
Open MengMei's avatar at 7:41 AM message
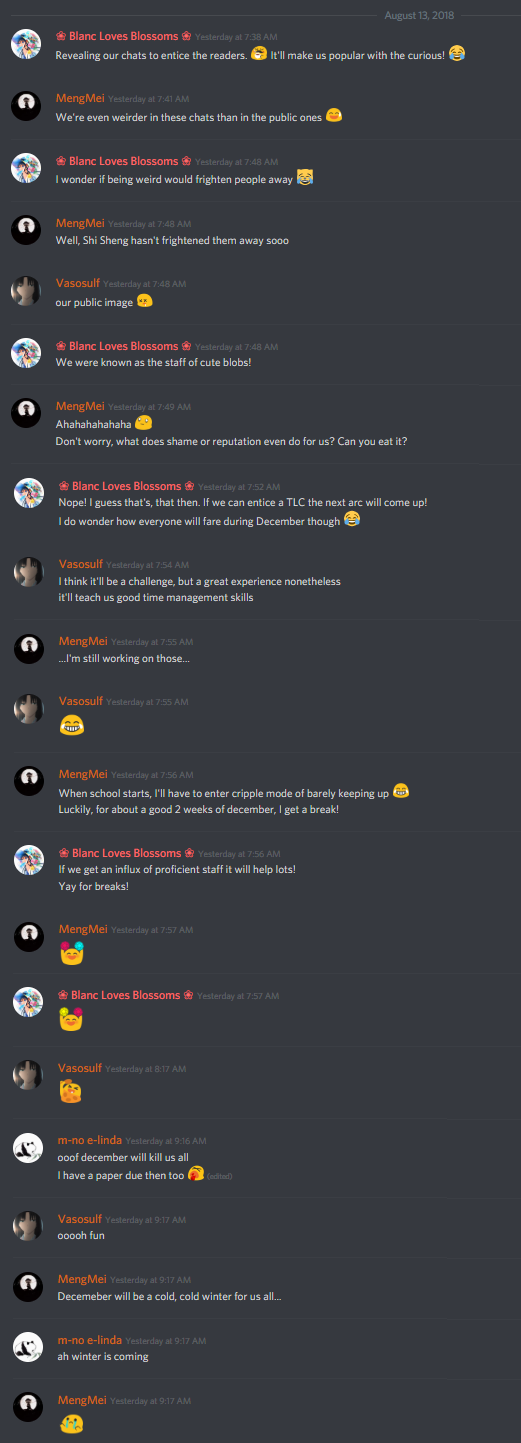(x=25, y=107)
